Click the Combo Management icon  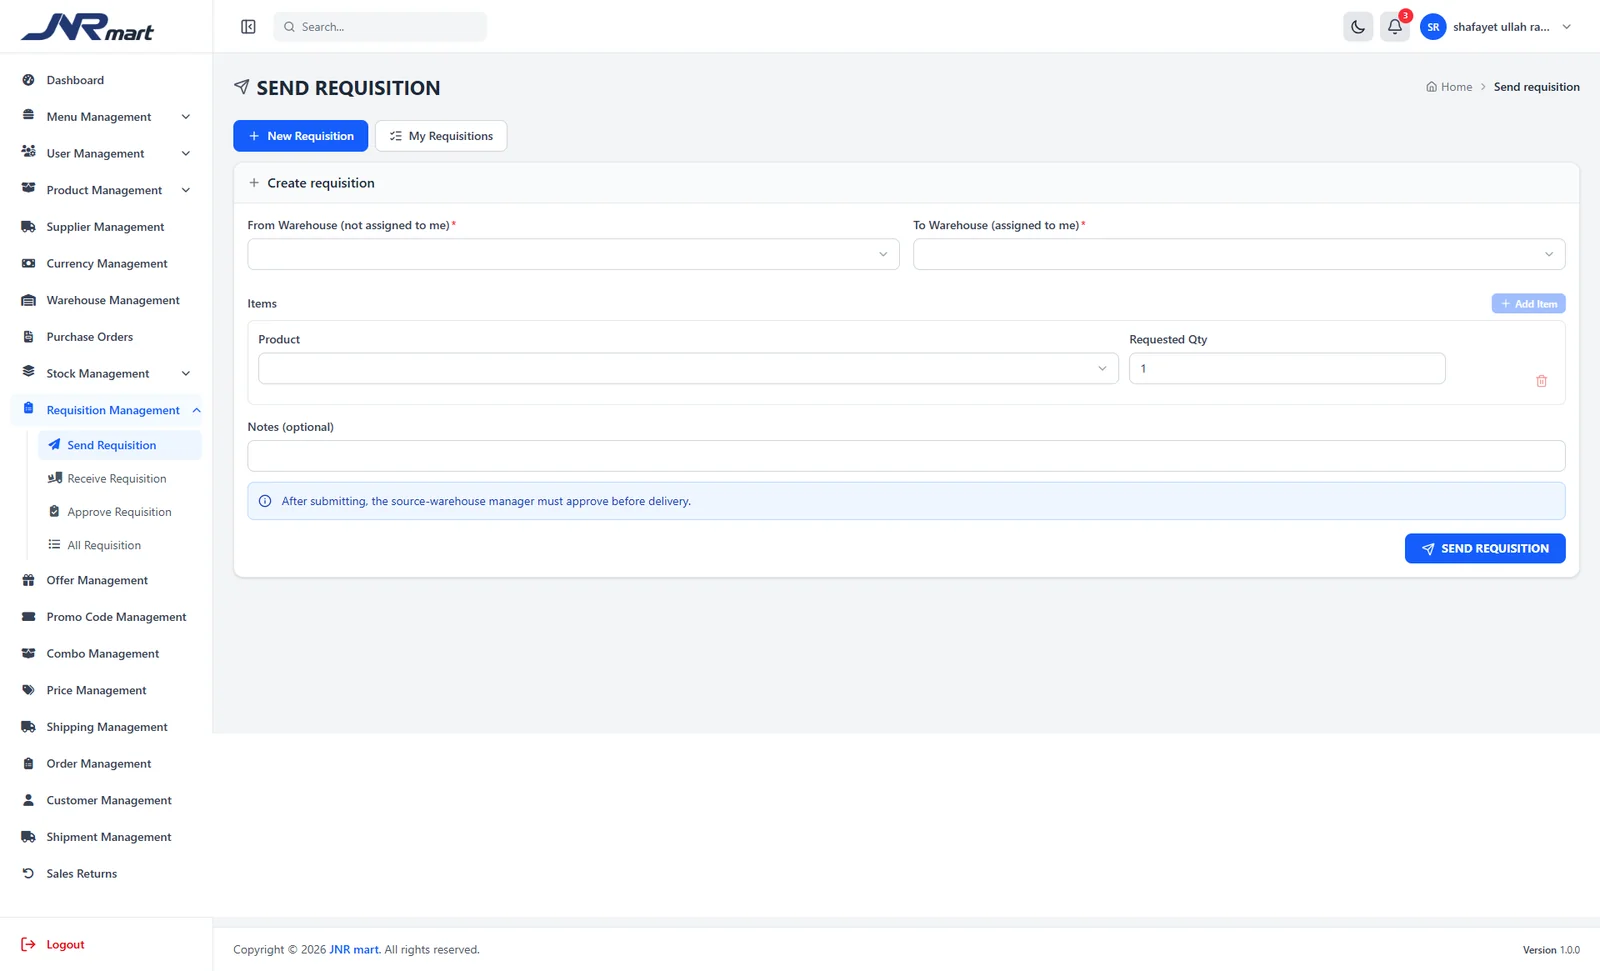28,654
